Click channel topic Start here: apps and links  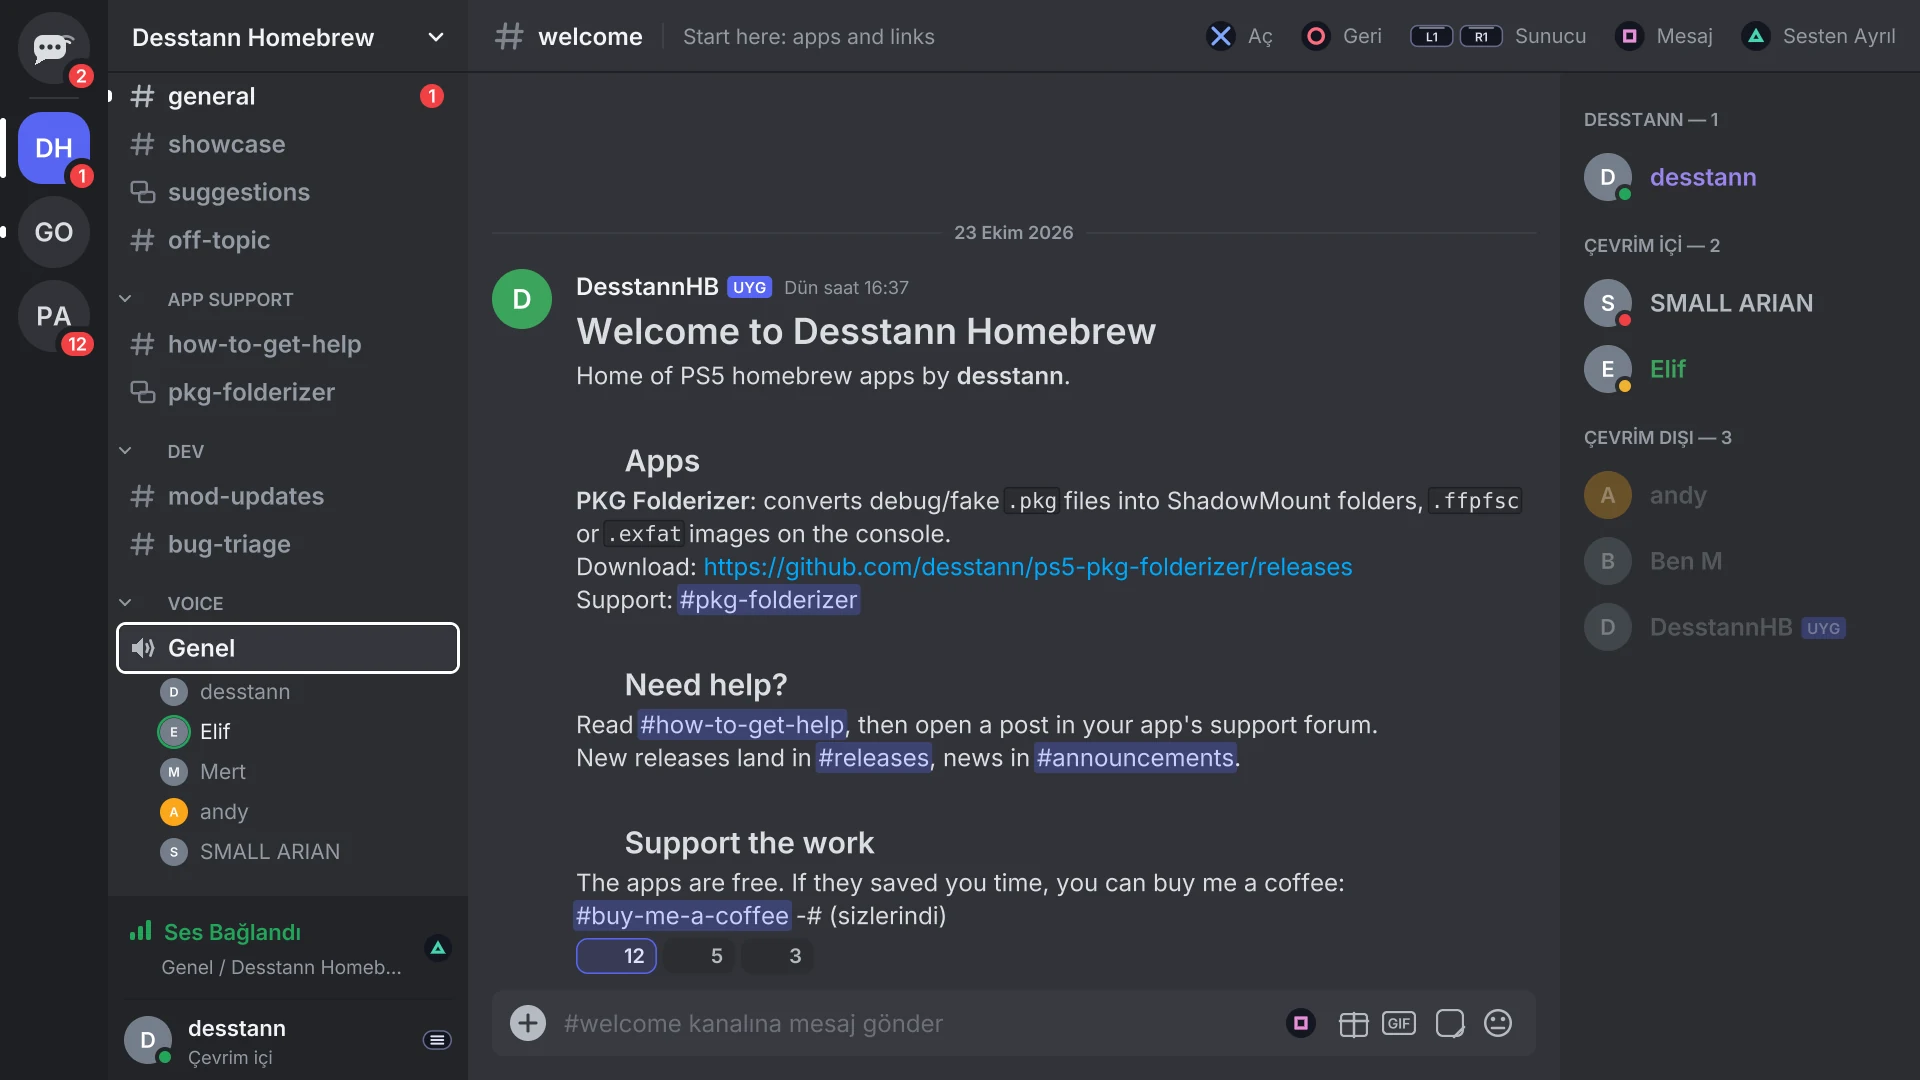coord(808,37)
